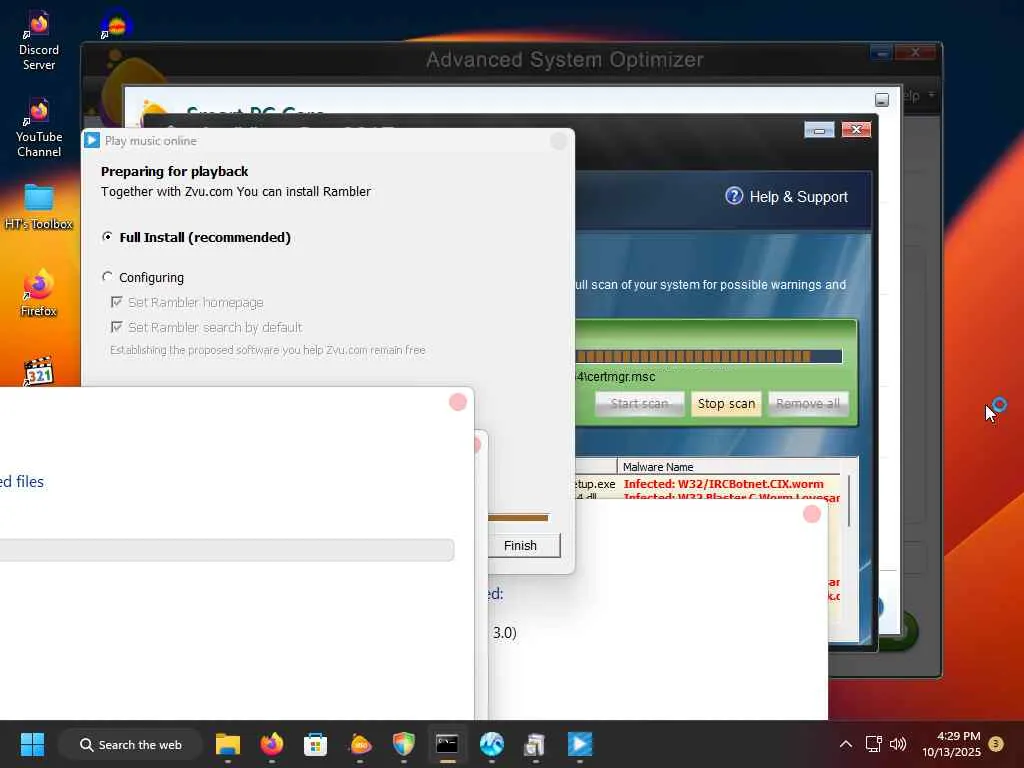The image size is (1024, 768).
Task: Open the orange Smart PC Care taskbar icon
Action: coord(360,744)
